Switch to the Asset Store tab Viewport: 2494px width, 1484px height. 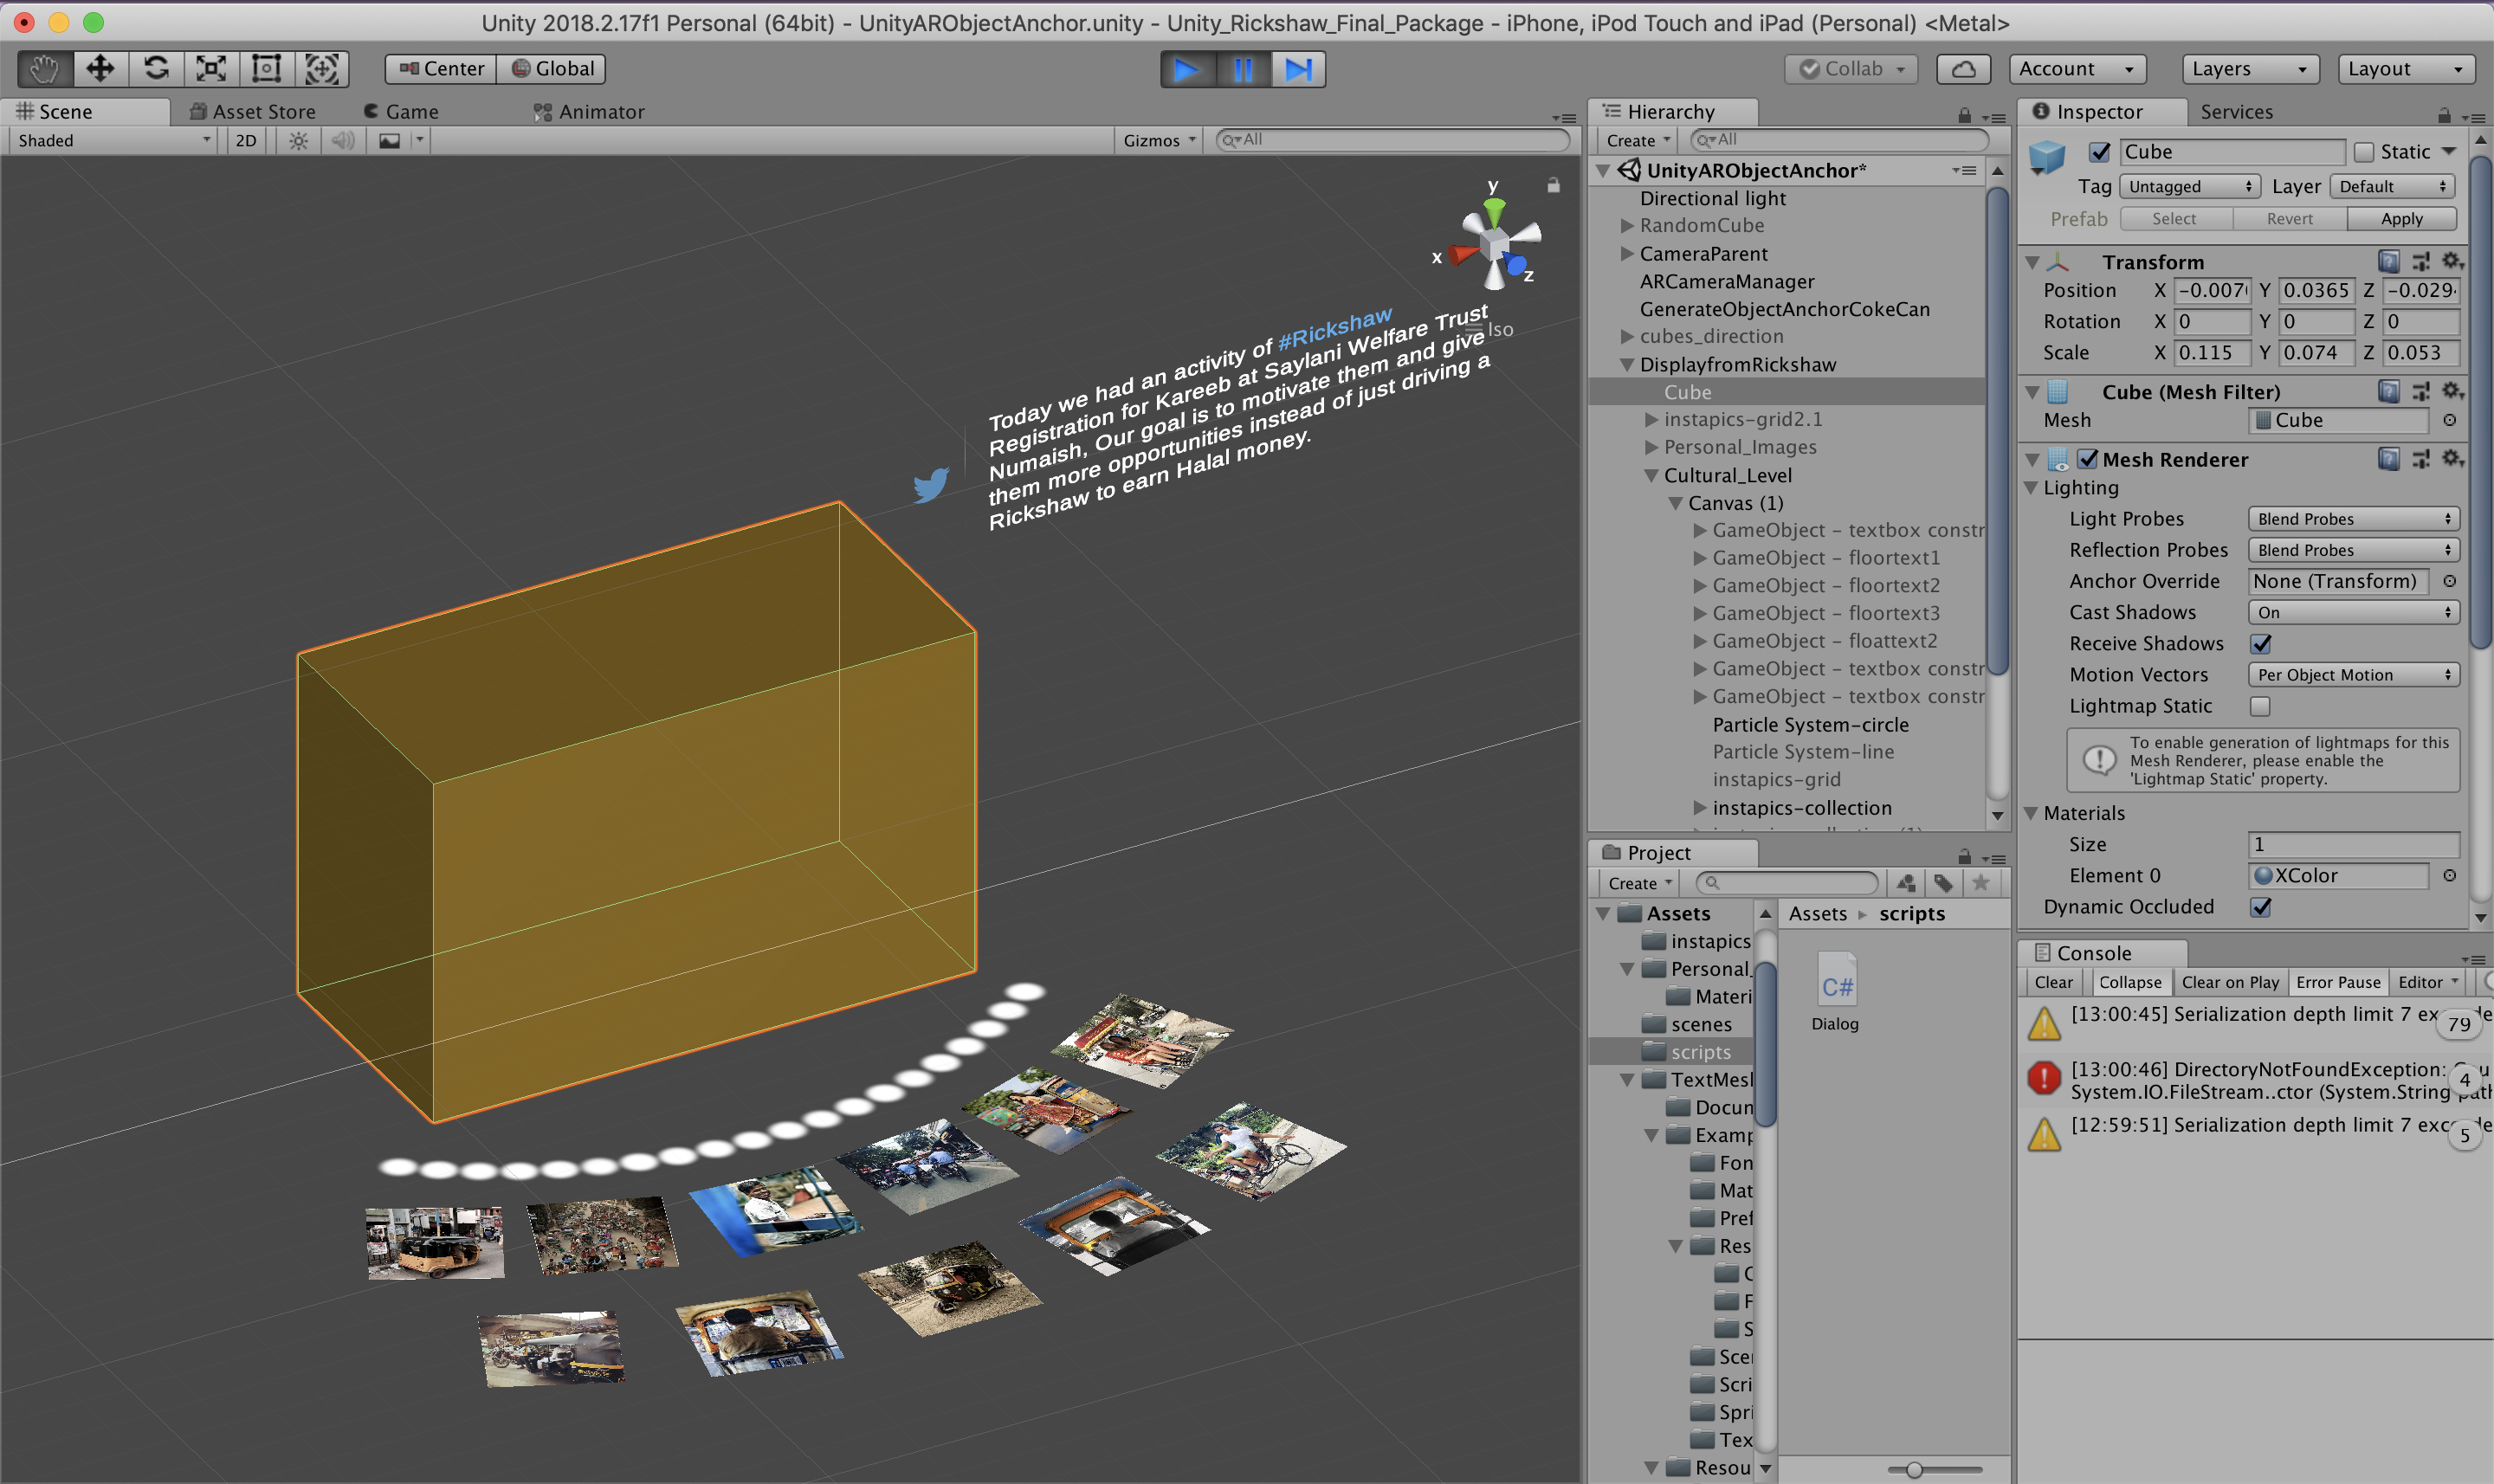tap(253, 112)
